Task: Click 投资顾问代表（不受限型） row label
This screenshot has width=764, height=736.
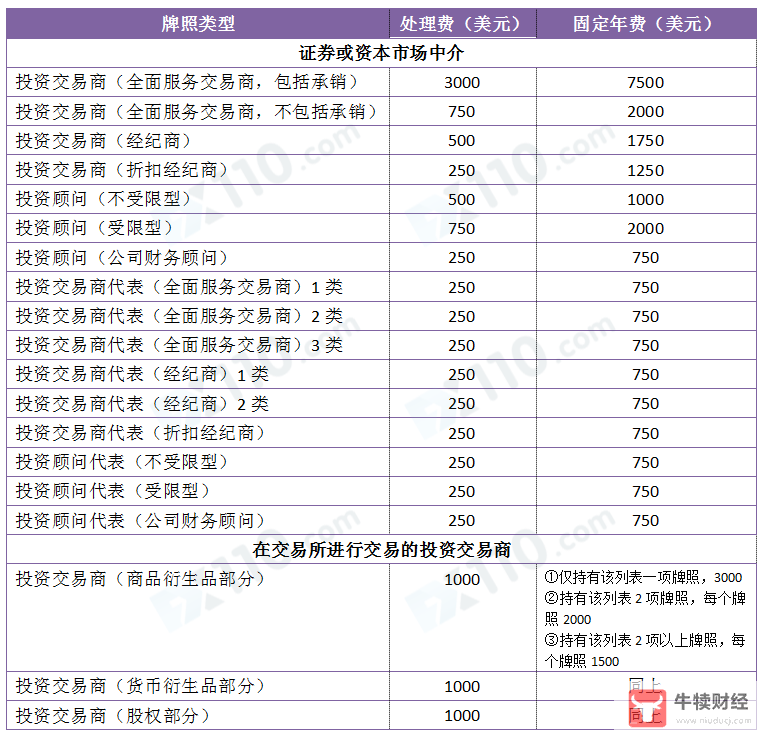Action: pos(124,462)
